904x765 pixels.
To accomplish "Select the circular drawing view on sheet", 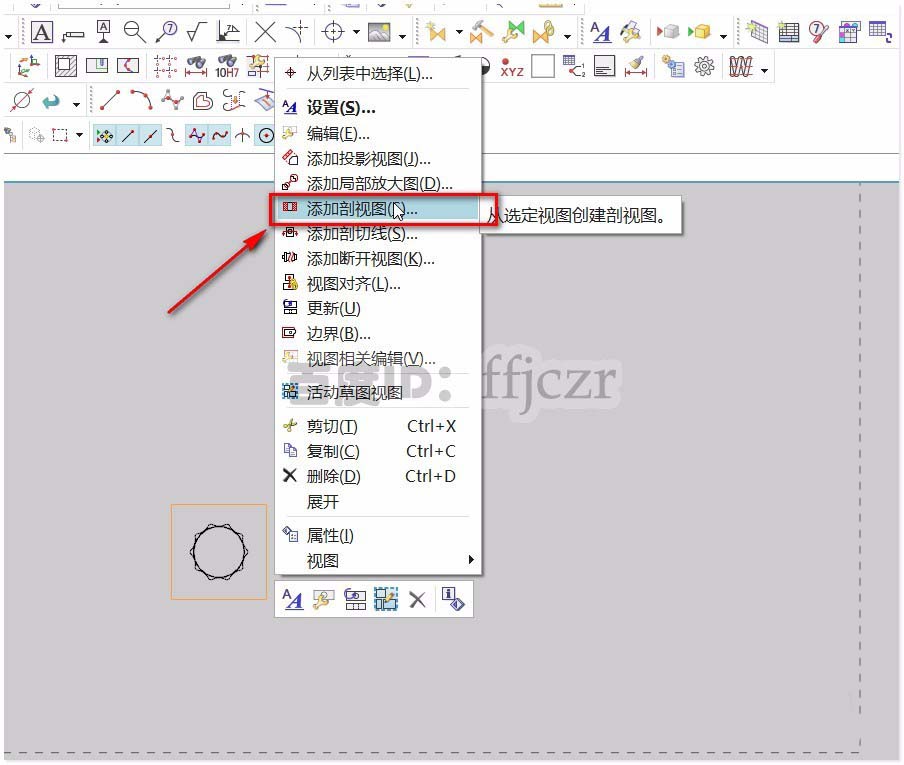I will pyautogui.click(x=219, y=552).
